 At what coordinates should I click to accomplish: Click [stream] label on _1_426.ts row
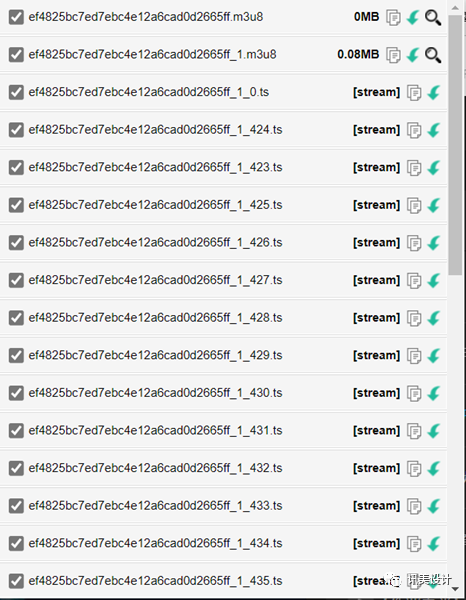pos(376,243)
